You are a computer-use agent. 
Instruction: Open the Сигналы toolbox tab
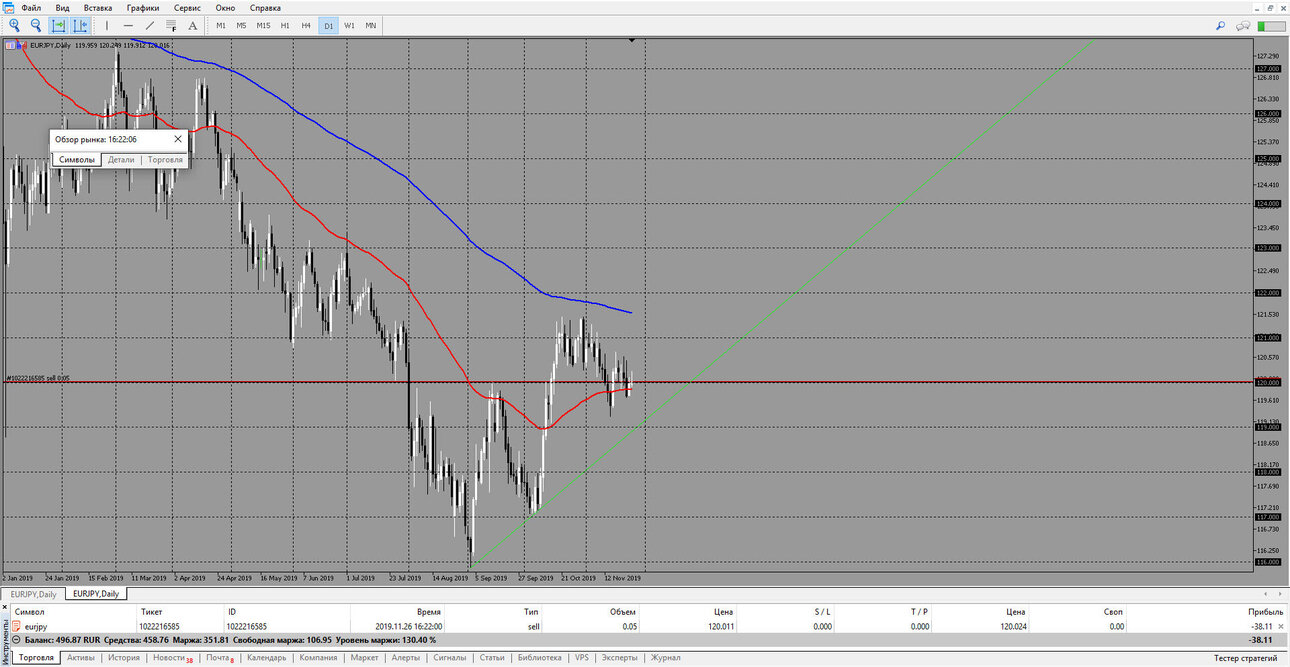click(x=449, y=658)
